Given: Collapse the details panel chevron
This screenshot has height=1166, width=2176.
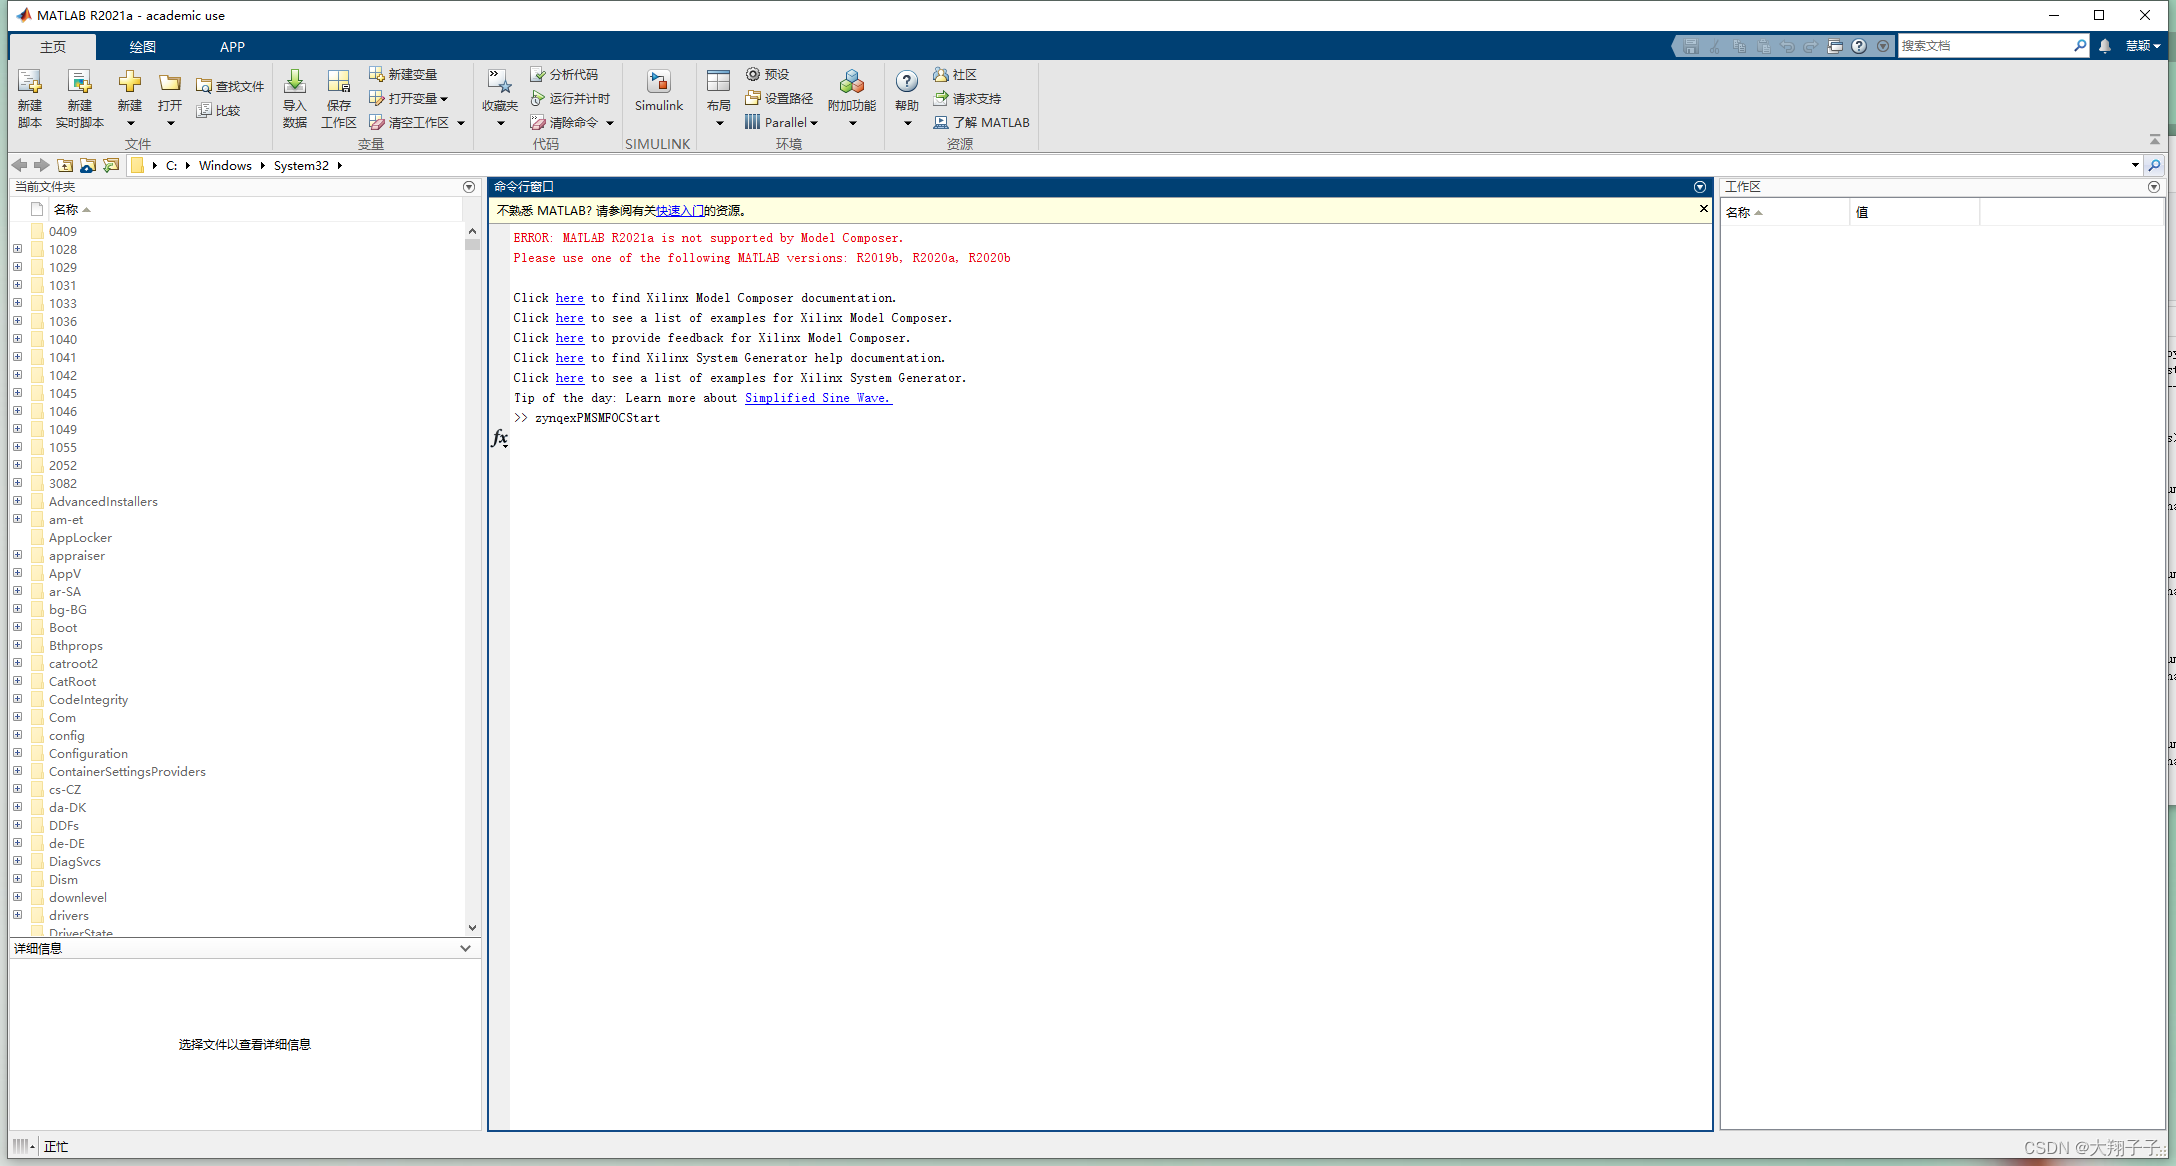Looking at the screenshot, I should (x=465, y=948).
